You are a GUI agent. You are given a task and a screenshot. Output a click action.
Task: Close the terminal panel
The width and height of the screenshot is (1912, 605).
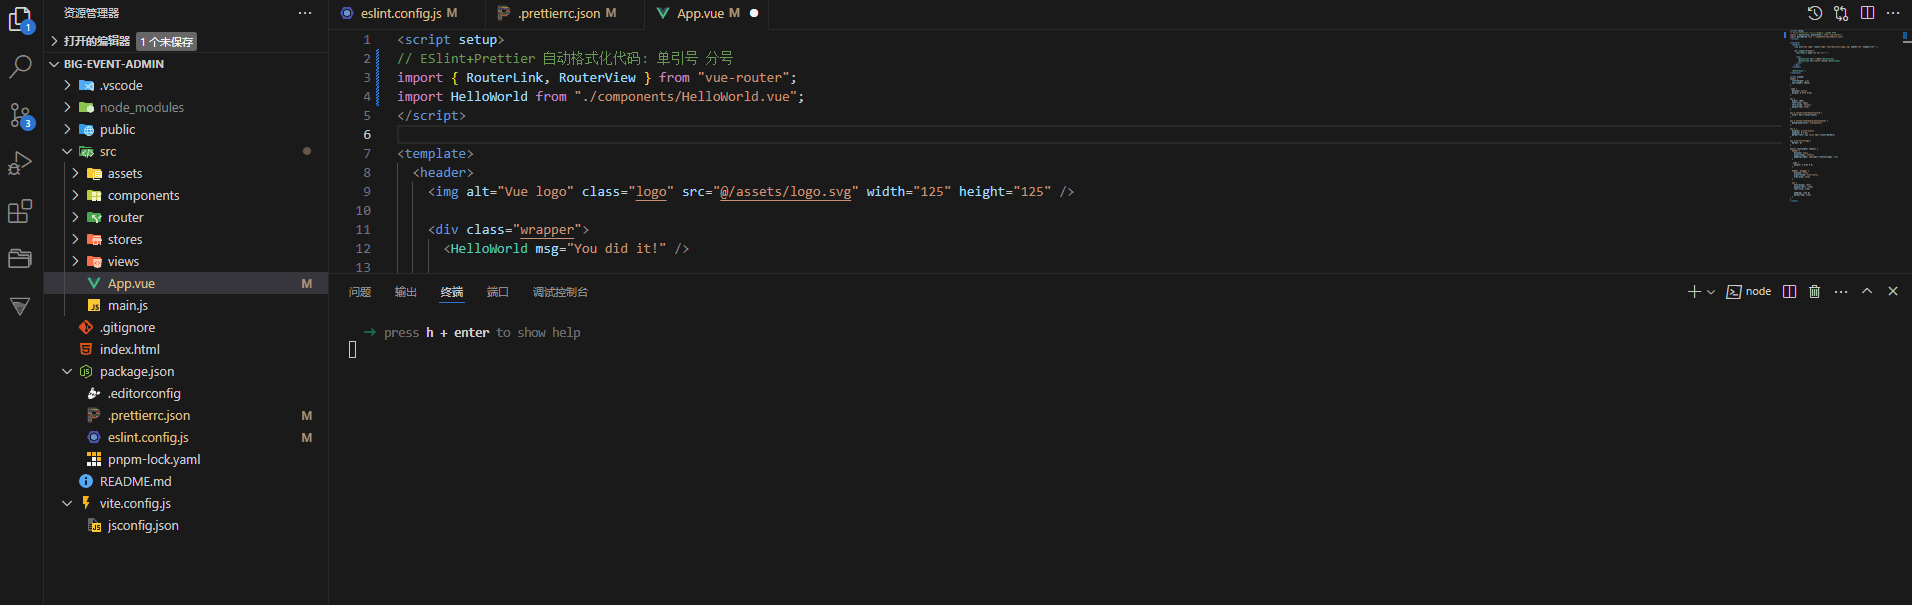(x=1893, y=292)
